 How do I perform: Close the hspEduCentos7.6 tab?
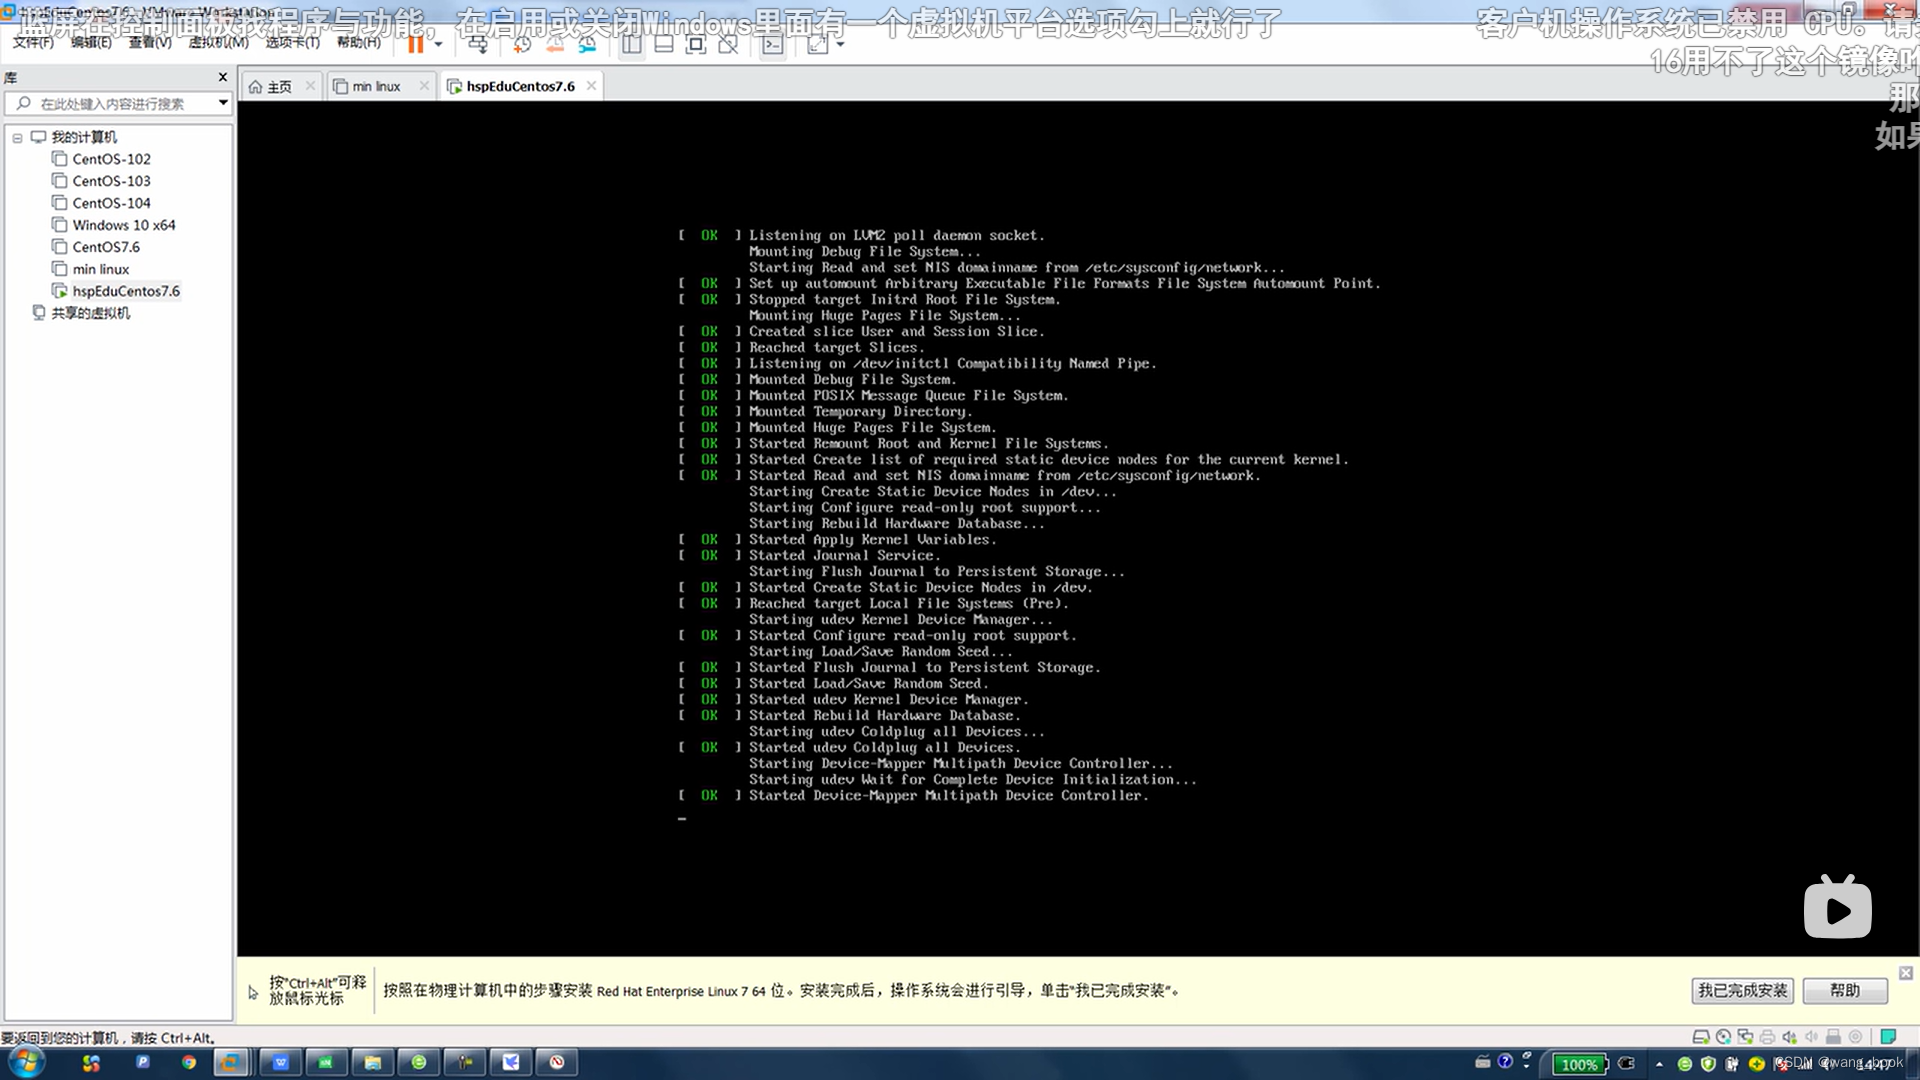[591, 86]
